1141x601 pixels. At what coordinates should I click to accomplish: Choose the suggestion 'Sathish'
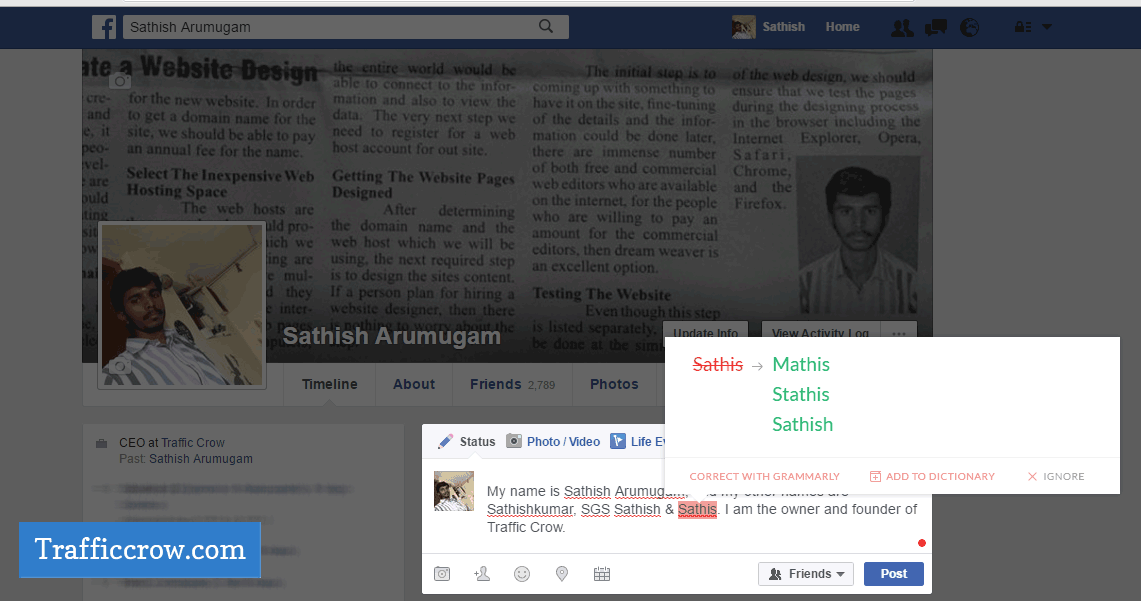coord(803,424)
